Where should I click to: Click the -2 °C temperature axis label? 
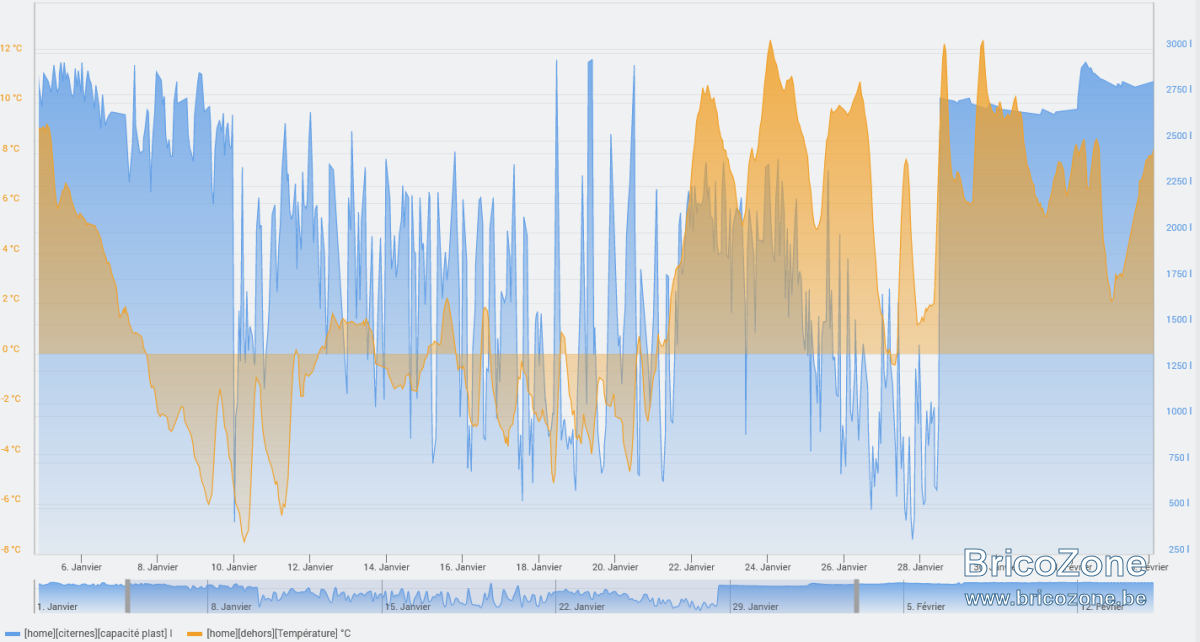point(11,400)
